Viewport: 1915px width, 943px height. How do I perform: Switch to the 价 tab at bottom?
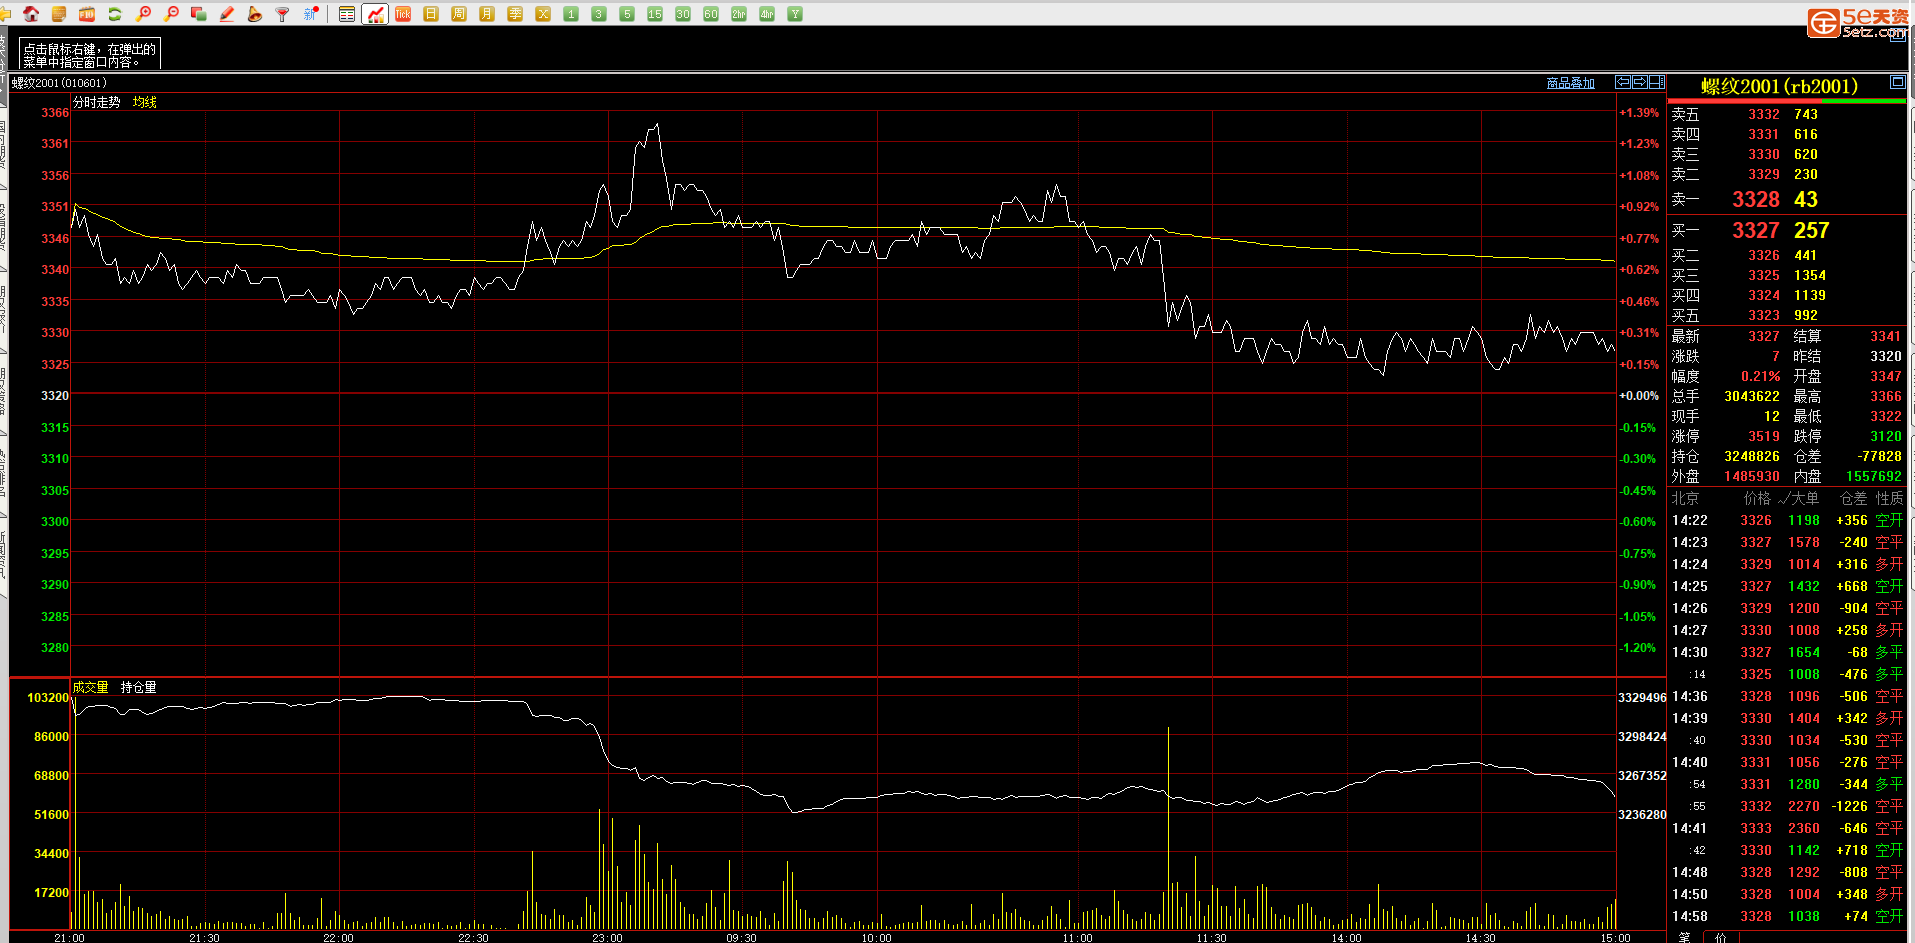[1721, 937]
